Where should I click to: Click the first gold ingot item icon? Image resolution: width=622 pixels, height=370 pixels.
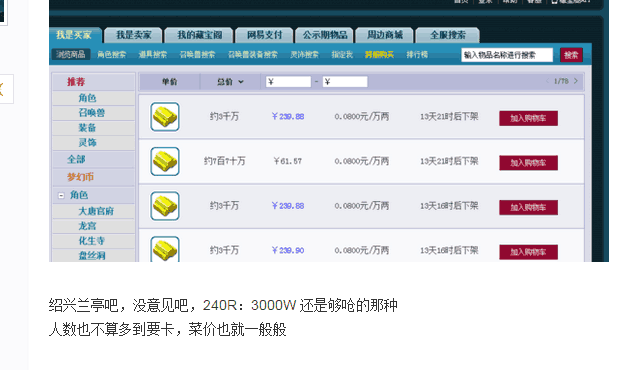pyautogui.click(x=165, y=117)
